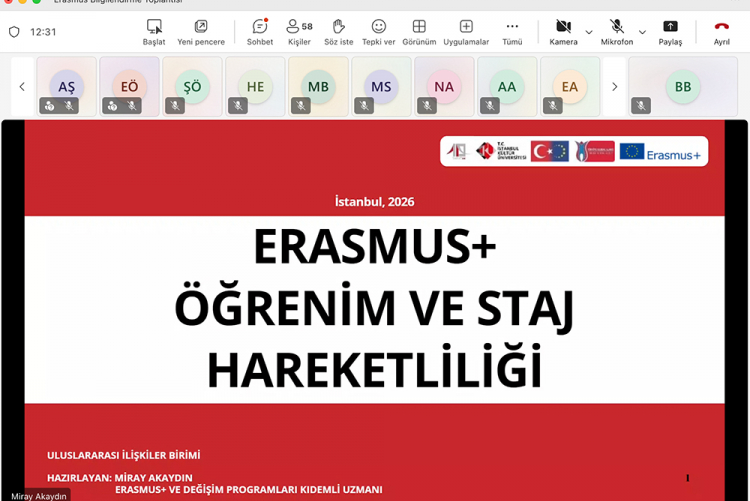Select participant ŞÖ tile
Viewport: 750px width, 501px height.
pos(192,87)
